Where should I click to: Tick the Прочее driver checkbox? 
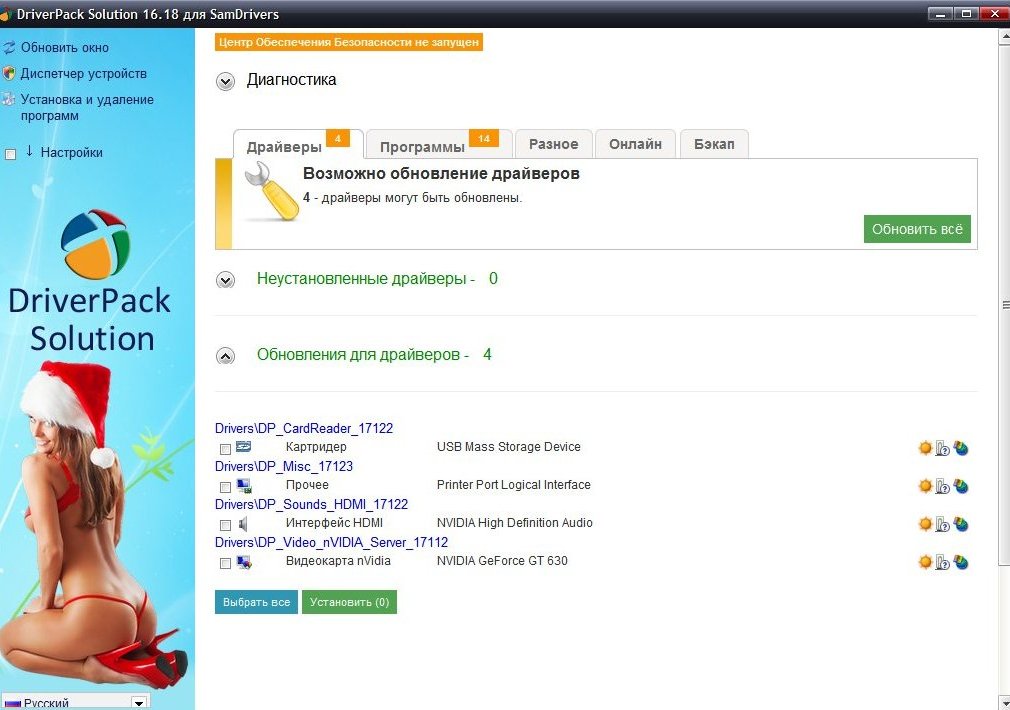[x=225, y=487]
